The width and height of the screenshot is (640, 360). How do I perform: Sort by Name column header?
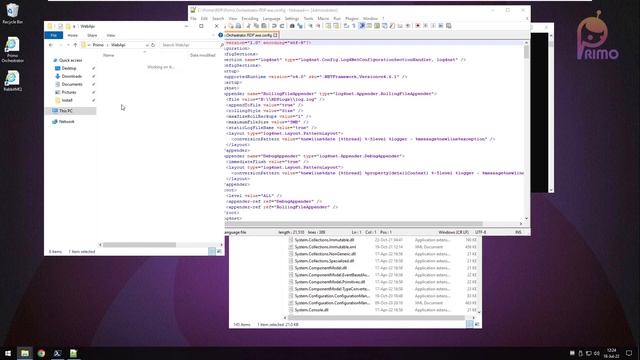click(x=109, y=55)
